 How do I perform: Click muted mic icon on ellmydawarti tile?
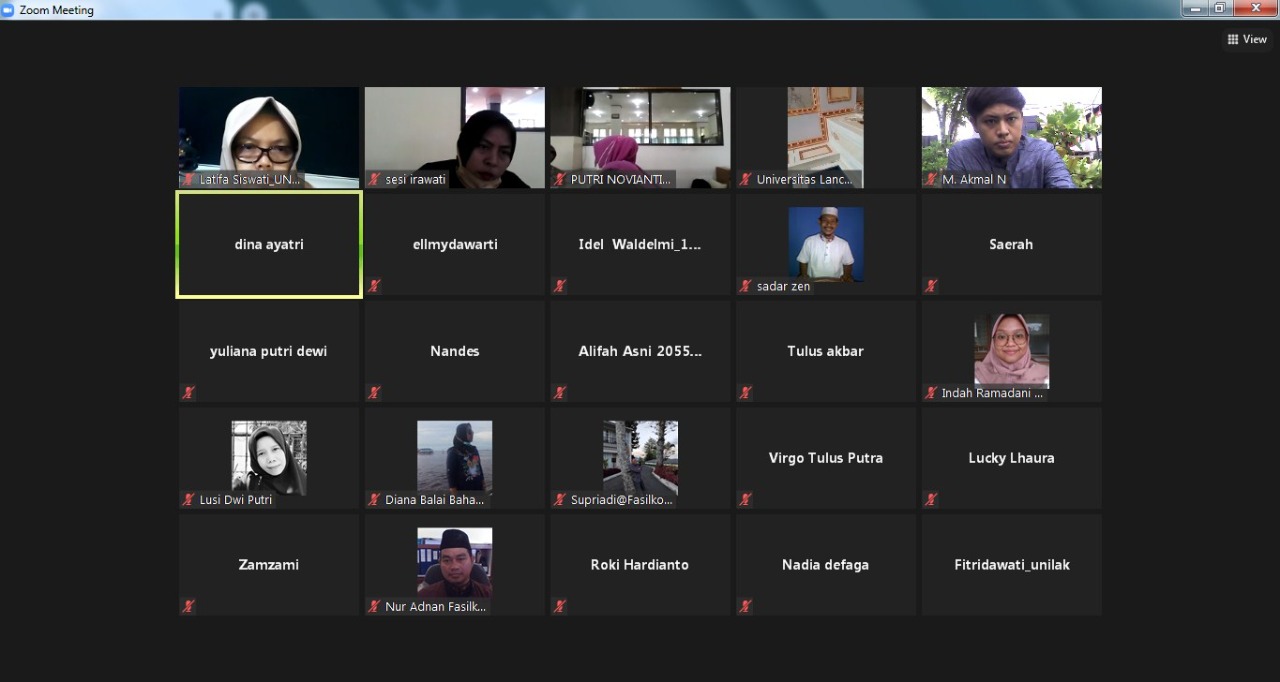click(x=374, y=286)
